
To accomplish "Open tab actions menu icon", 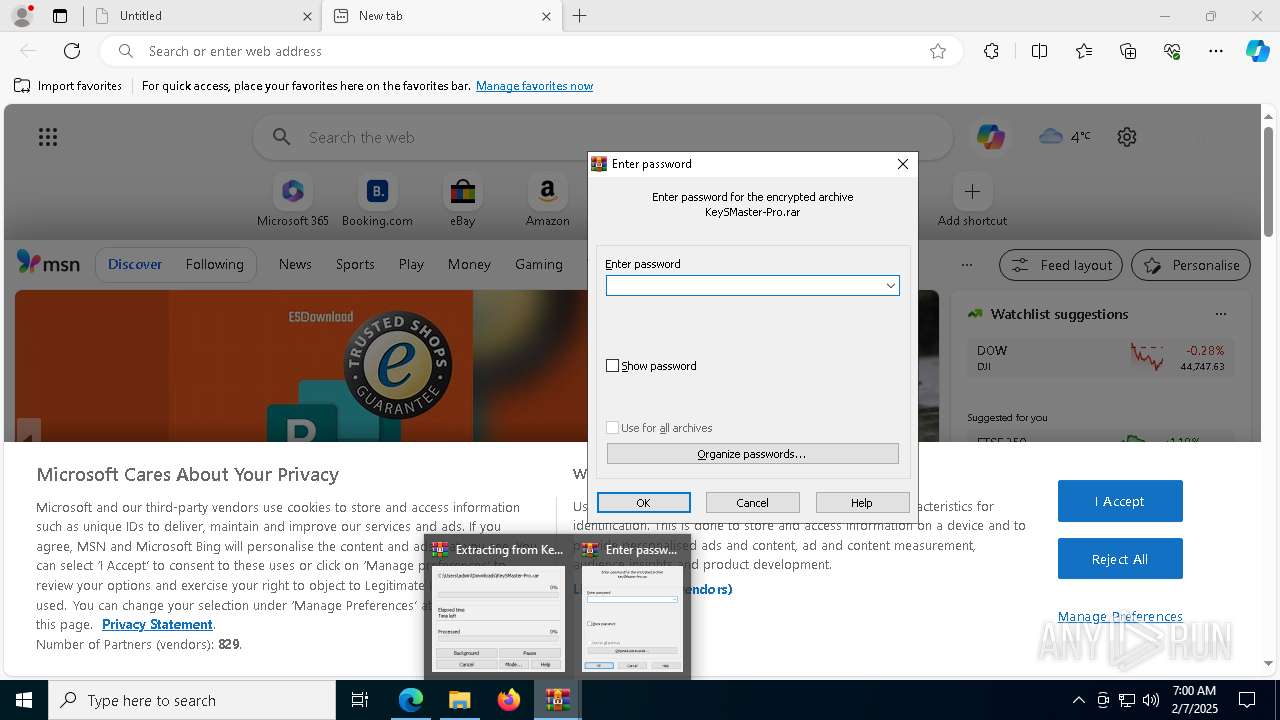I will click(60, 16).
